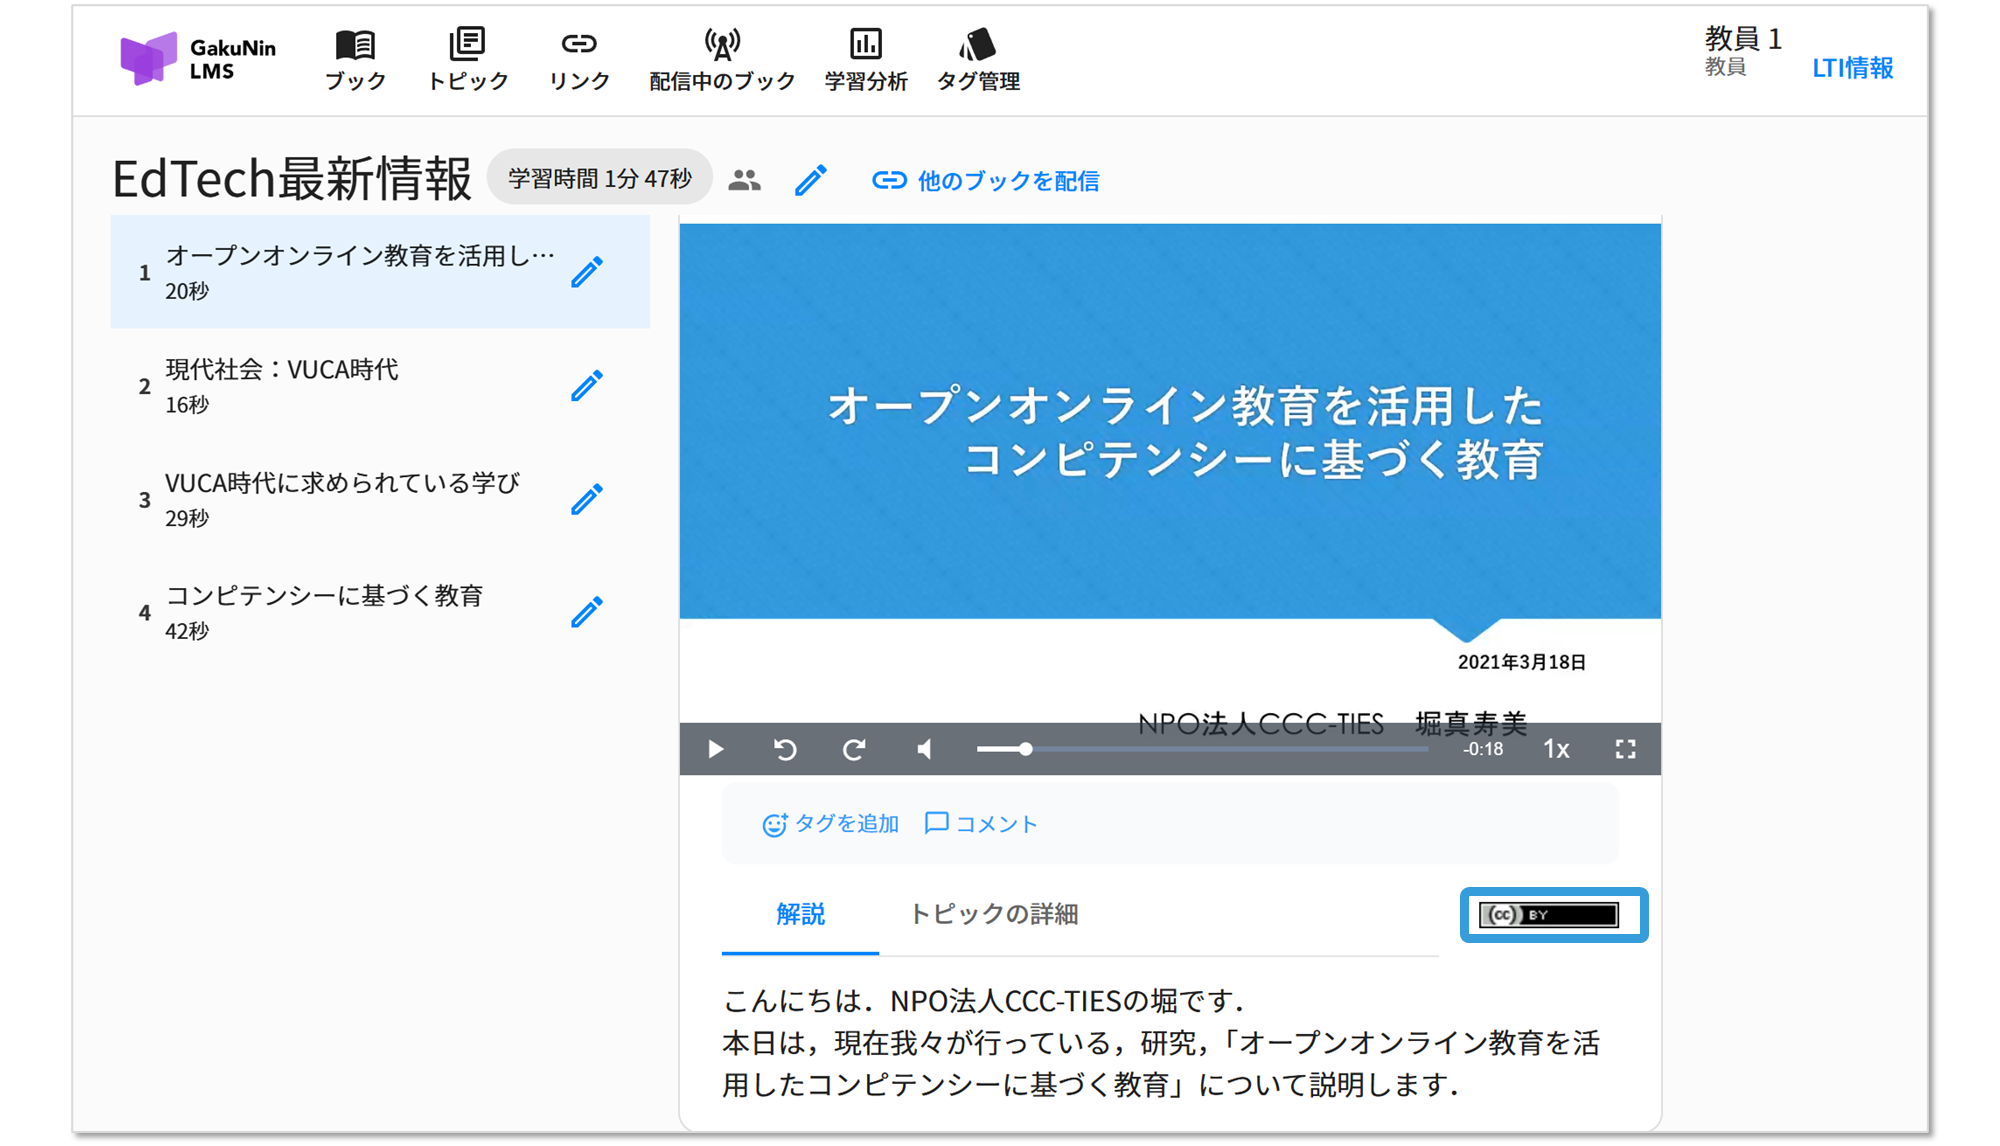Click the タグを追加 button
The height and width of the screenshot is (1146, 2000).
tap(831, 824)
